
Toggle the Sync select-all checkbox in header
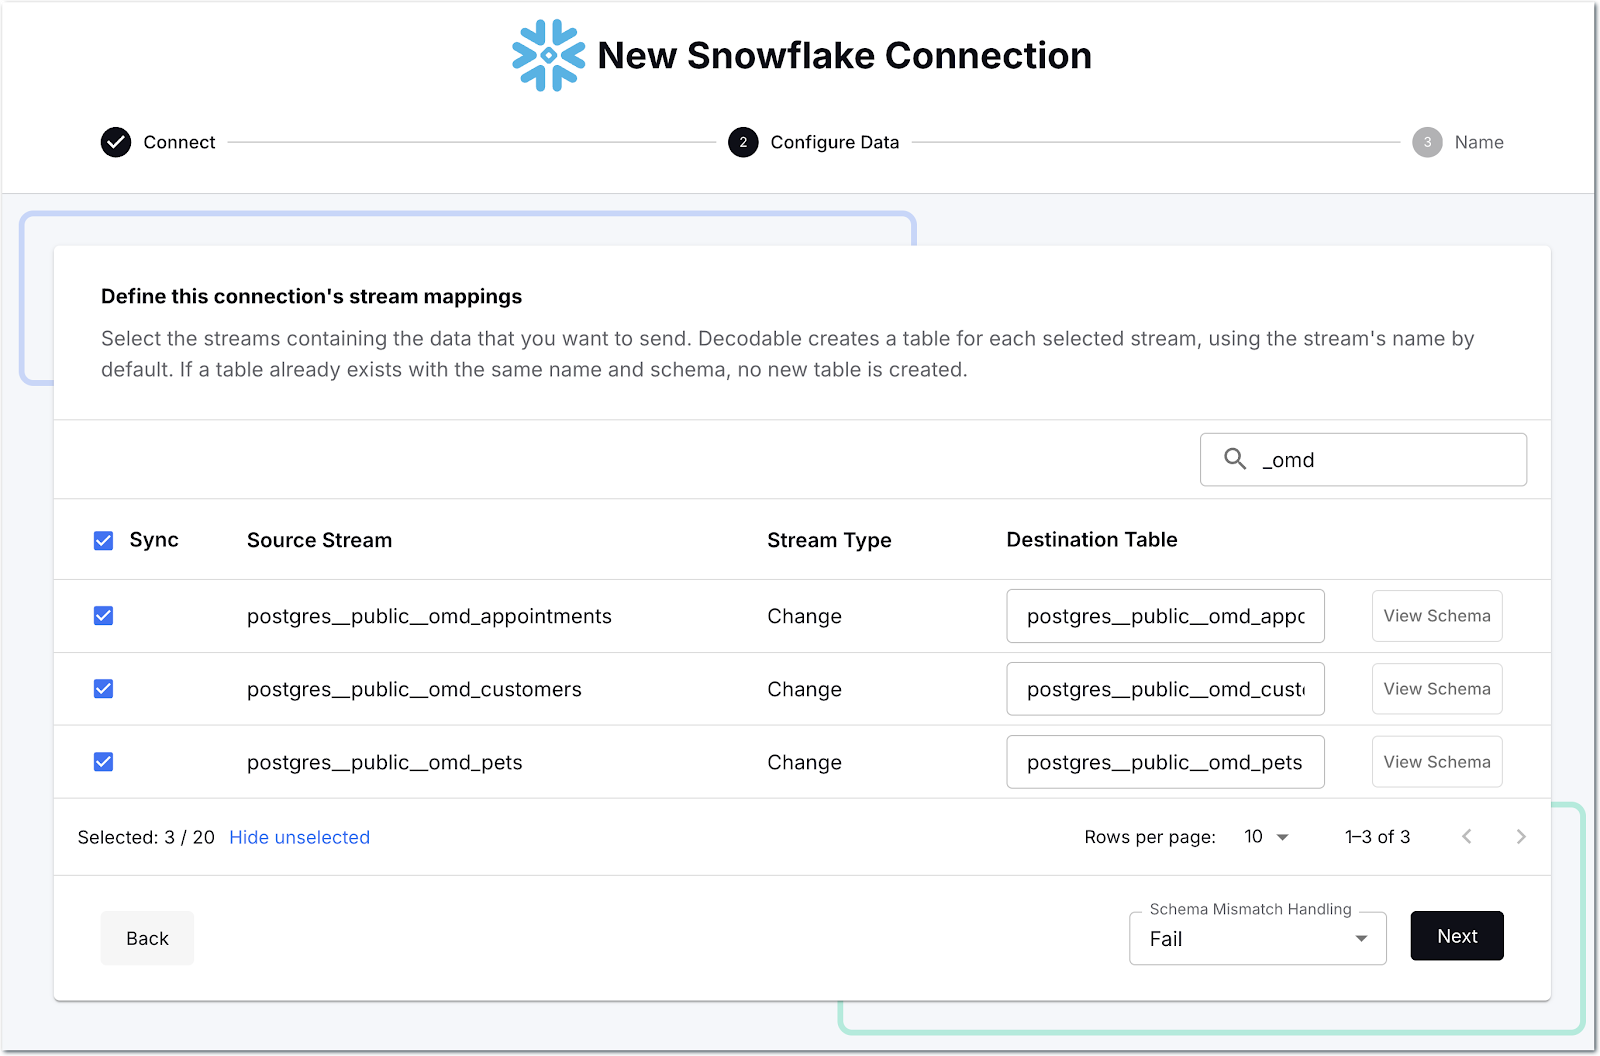(104, 541)
